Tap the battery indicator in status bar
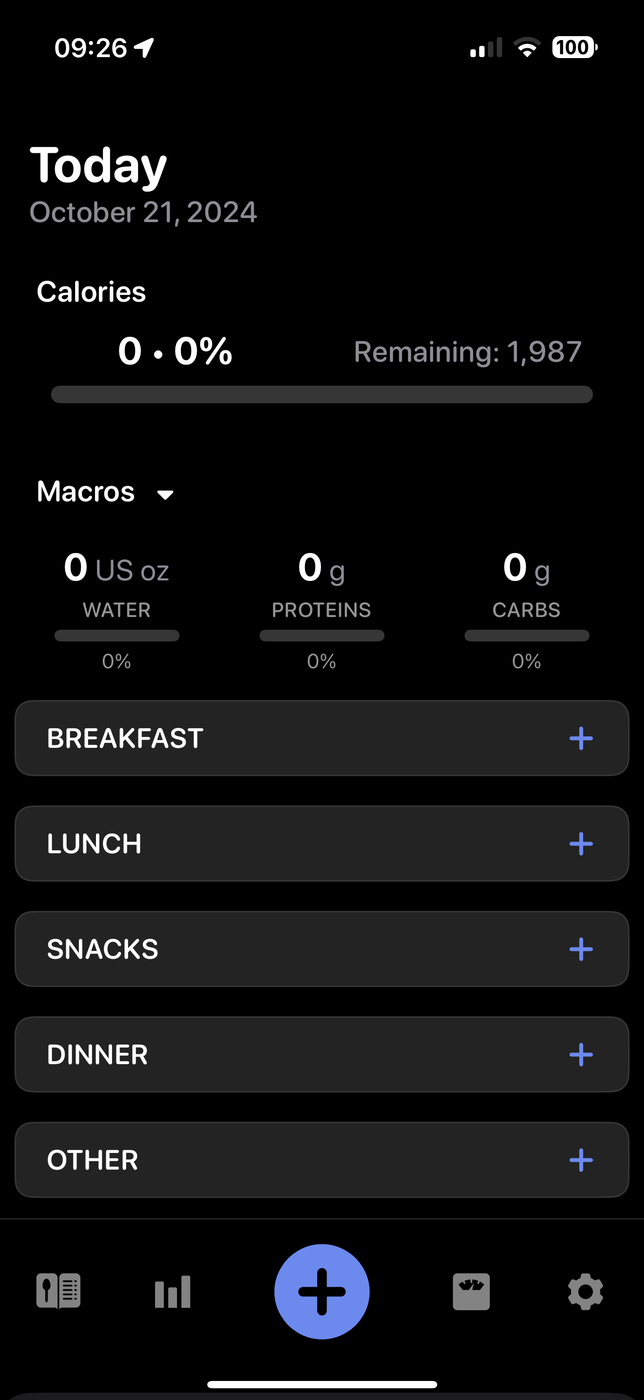The width and height of the screenshot is (644, 1400). (x=574, y=47)
